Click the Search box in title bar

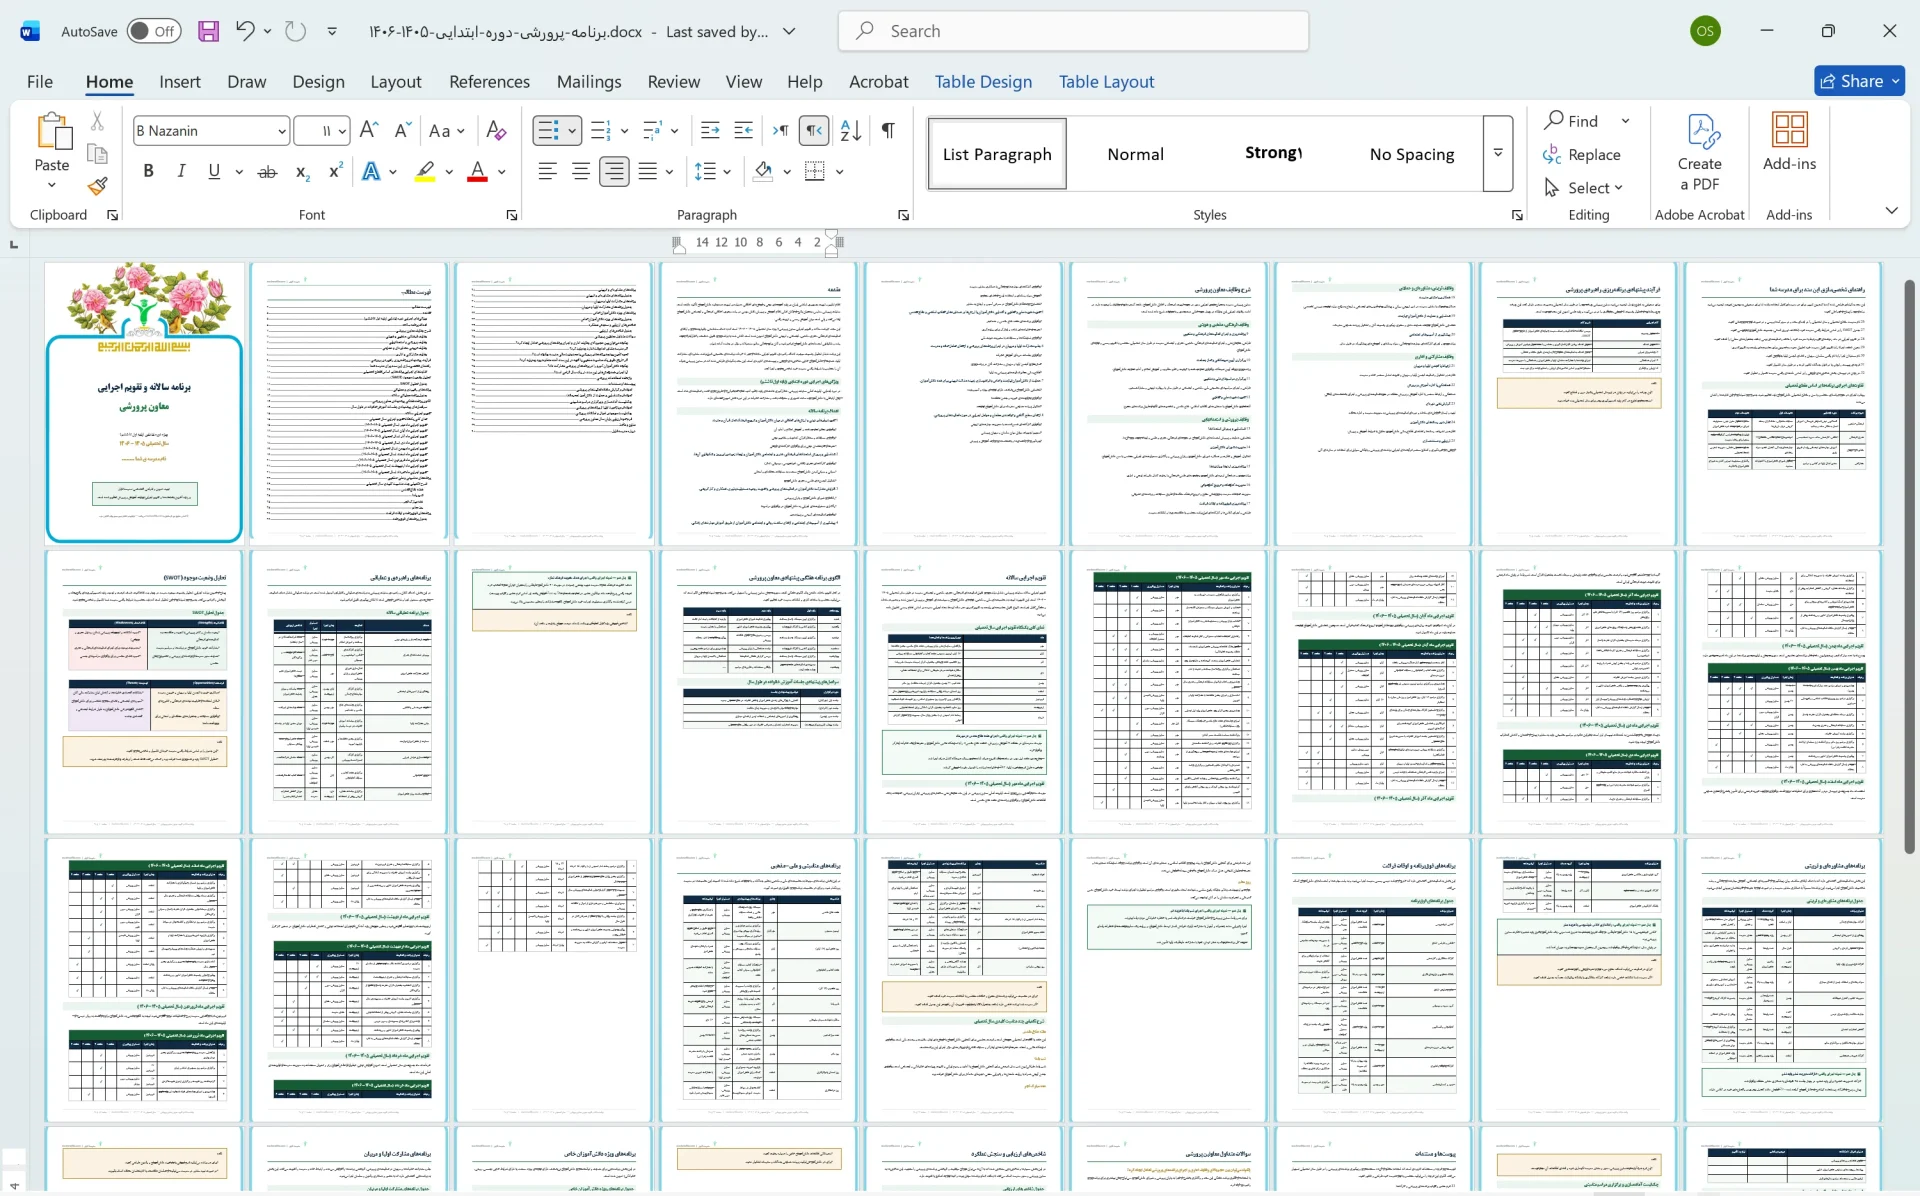[1073, 31]
